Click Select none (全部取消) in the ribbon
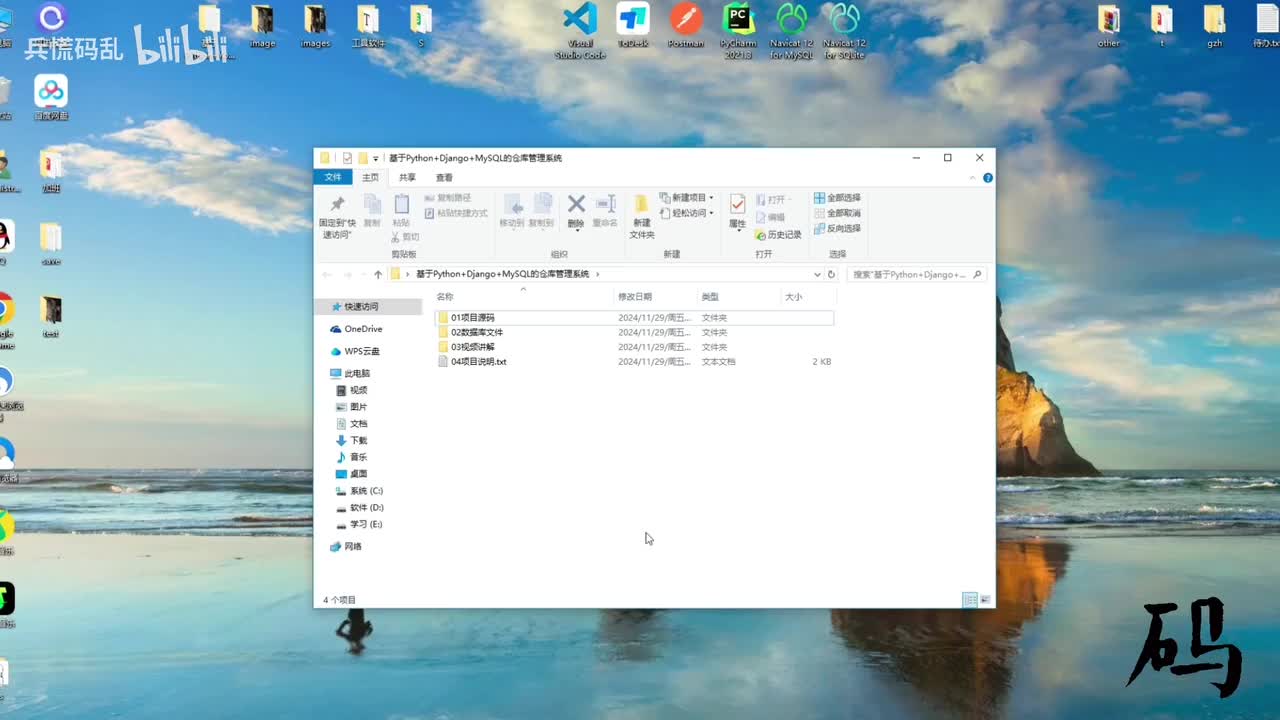Image resolution: width=1280 pixels, height=720 pixels. coord(837,213)
